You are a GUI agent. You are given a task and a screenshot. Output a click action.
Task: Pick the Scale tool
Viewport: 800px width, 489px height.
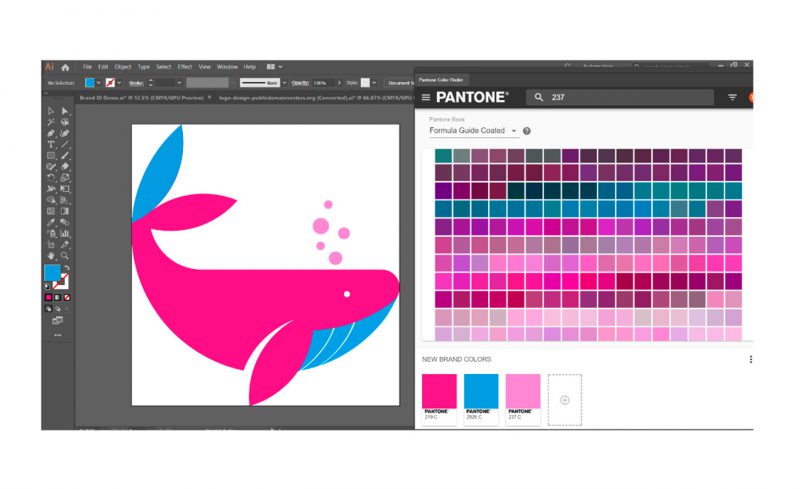point(65,178)
